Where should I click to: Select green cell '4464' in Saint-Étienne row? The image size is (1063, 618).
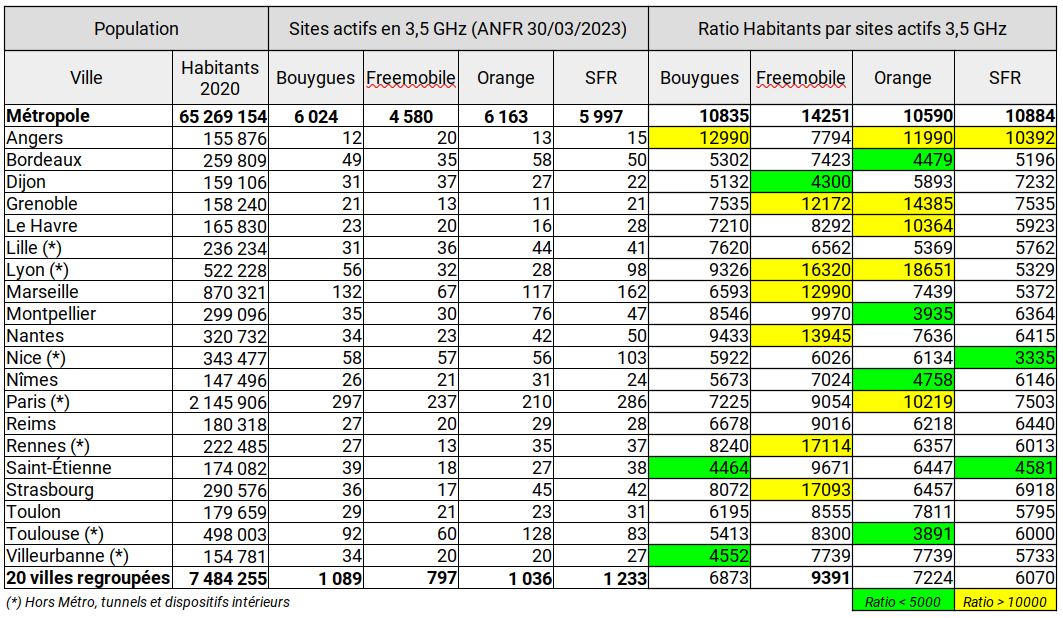[700, 468]
